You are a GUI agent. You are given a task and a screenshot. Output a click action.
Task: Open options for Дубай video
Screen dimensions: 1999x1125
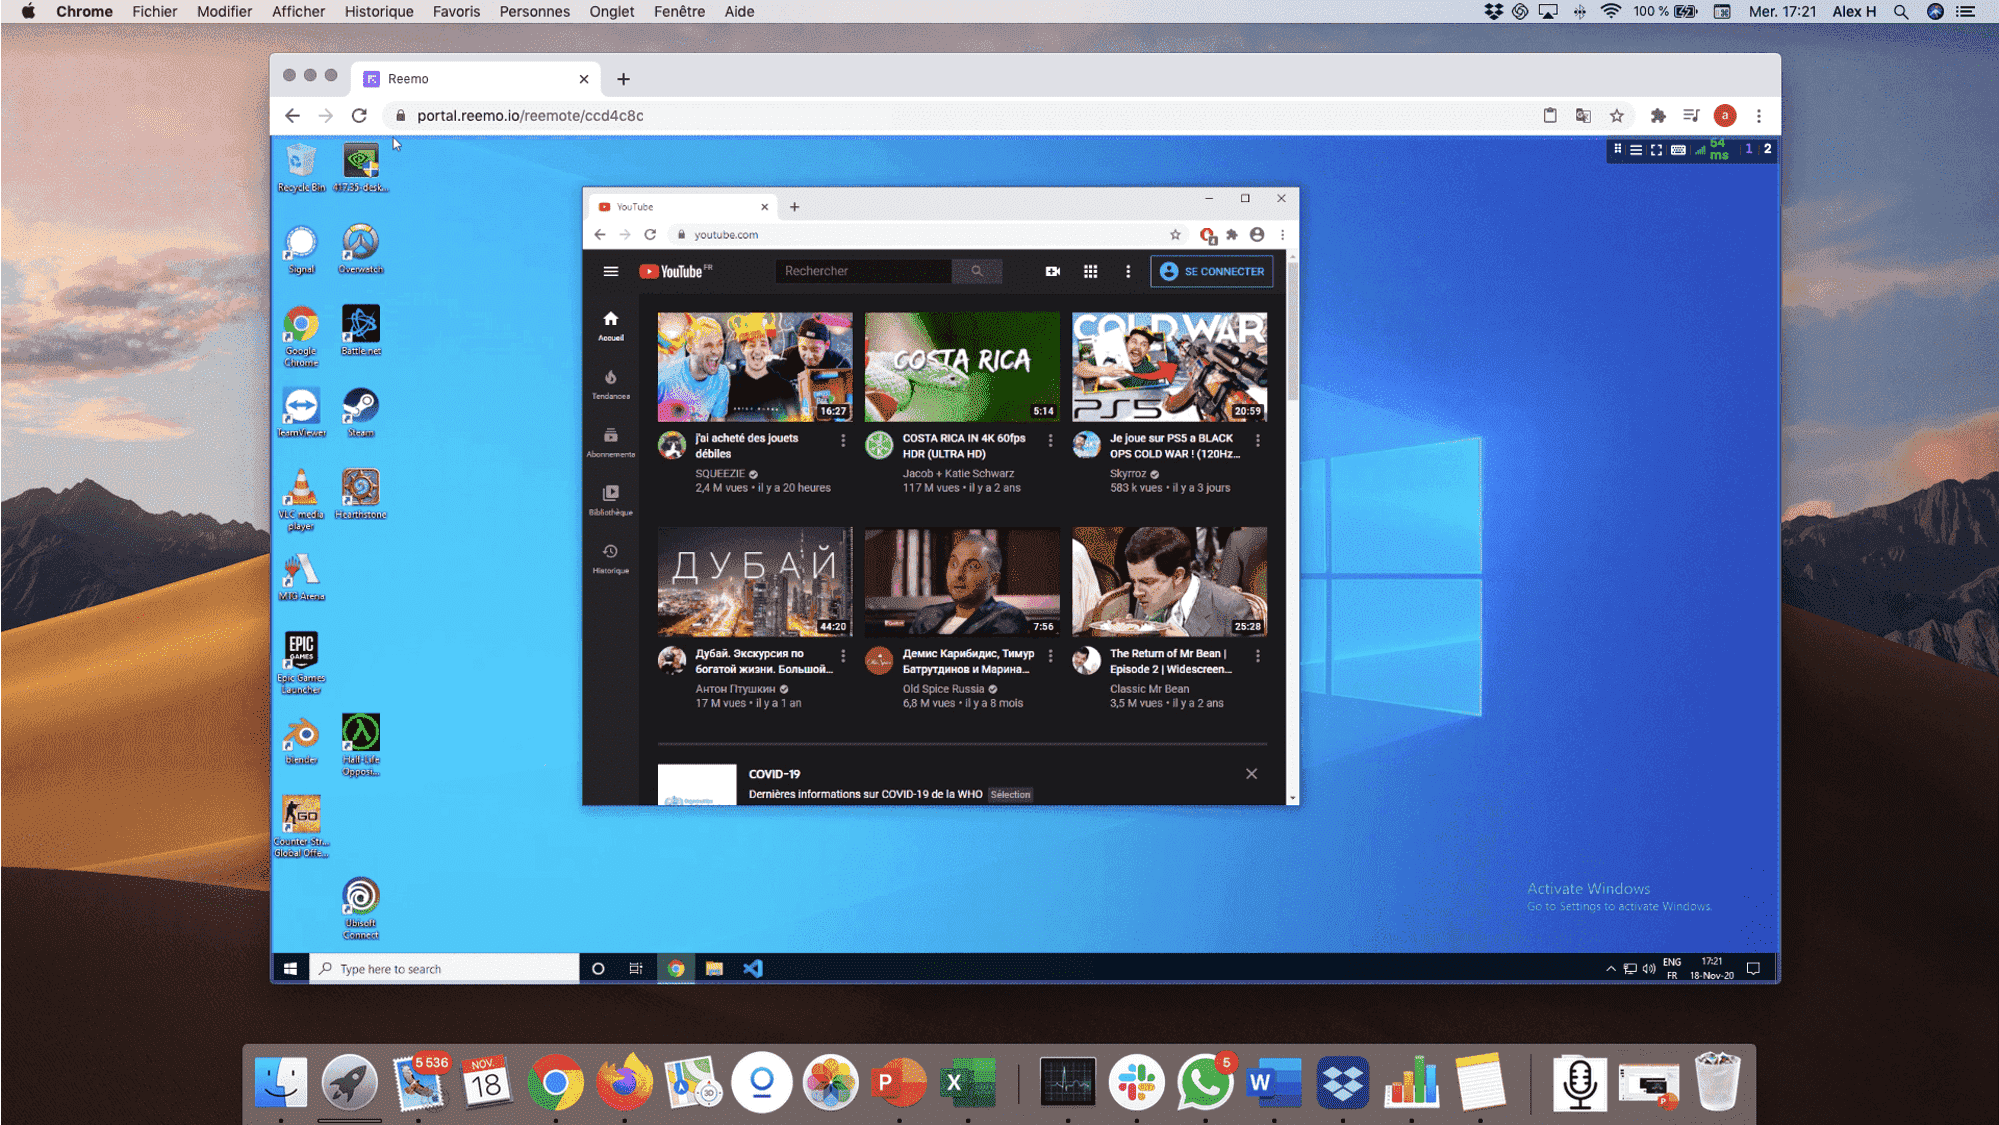tap(843, 656)
